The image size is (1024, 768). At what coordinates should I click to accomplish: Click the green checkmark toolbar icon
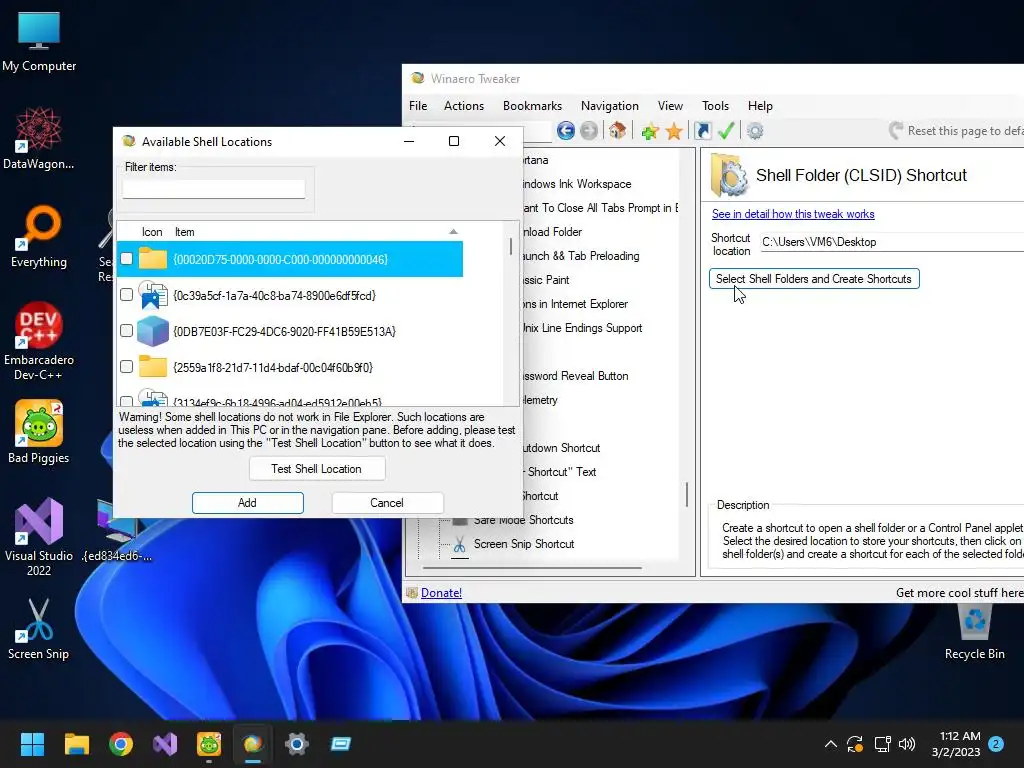click(726, 131)
